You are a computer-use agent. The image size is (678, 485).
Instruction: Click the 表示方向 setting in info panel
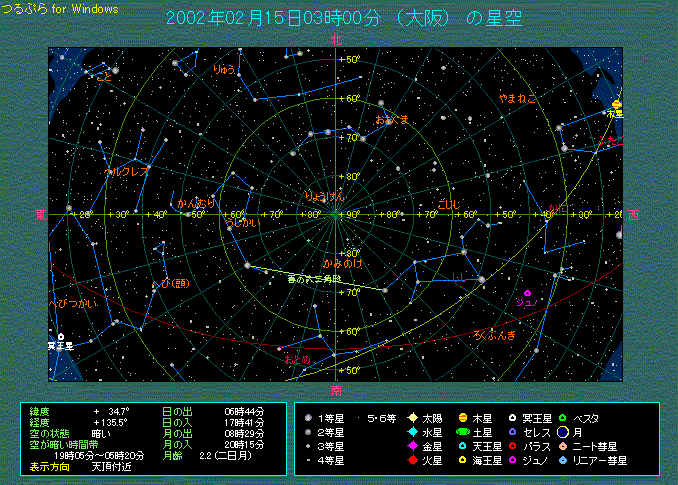tap(49, 466)
